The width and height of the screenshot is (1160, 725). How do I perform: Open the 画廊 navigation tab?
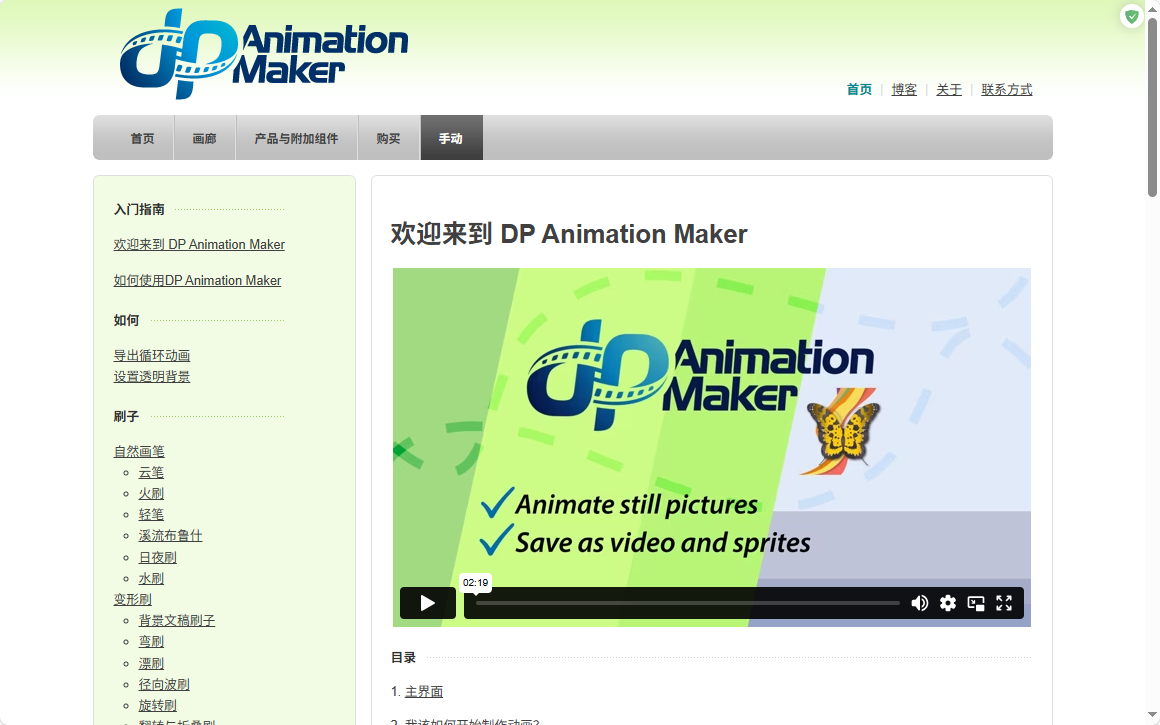point(204,139)
